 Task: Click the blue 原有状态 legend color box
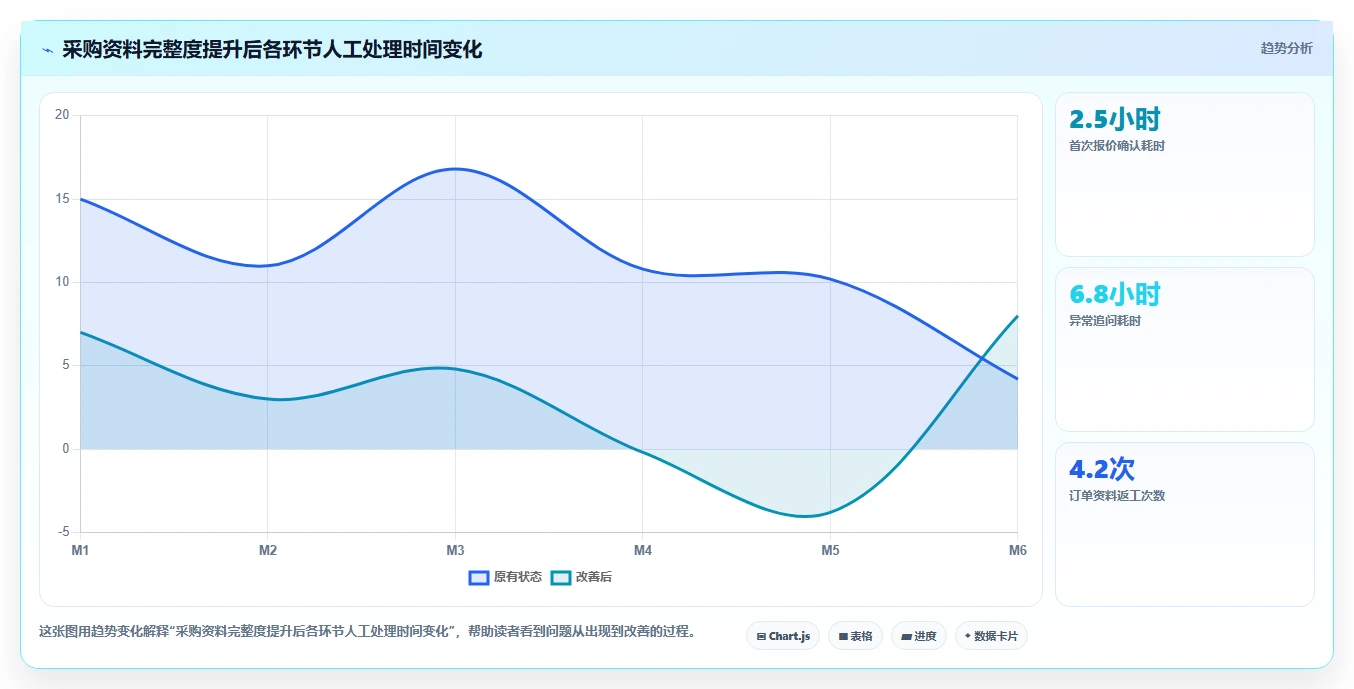pyautogui.click(x=479, y=577)
